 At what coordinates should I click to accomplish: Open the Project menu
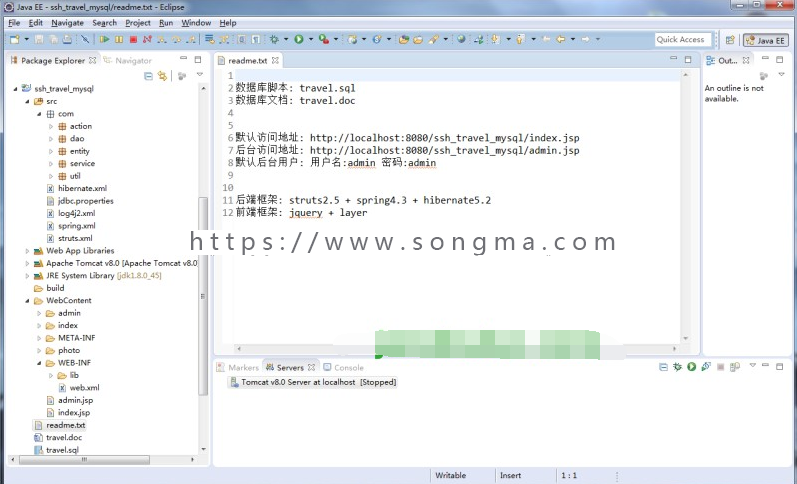[x=138, y=23]
